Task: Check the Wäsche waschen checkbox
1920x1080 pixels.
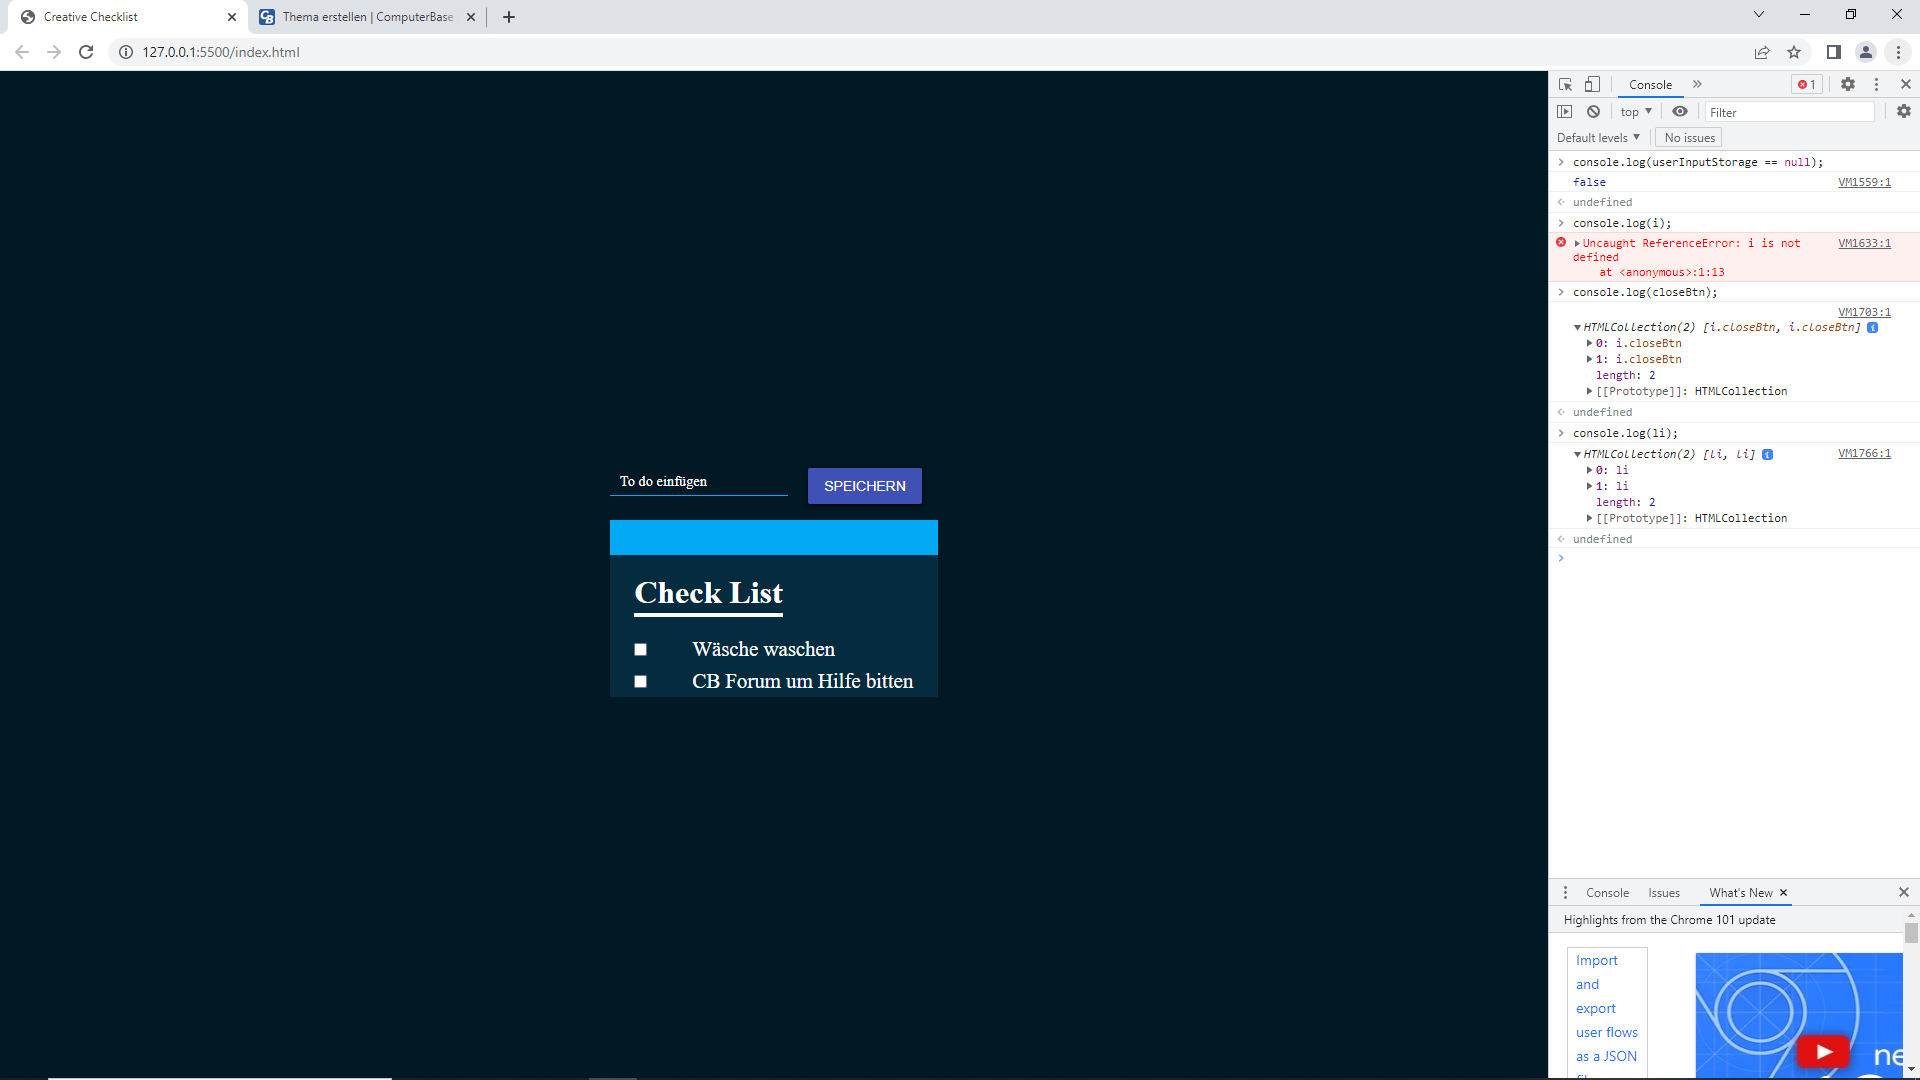Action: tap(641, 650)
